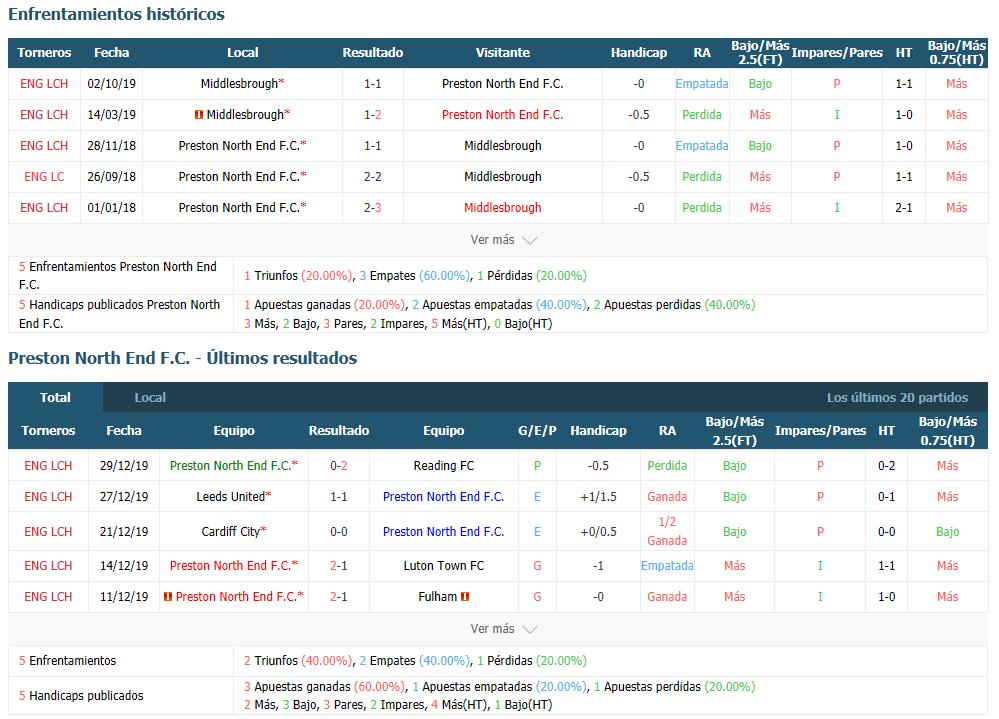Image resolution: width=999 pixels, height=719 pixels.
Task: Select the Total tab
Action: pos(55,397)
